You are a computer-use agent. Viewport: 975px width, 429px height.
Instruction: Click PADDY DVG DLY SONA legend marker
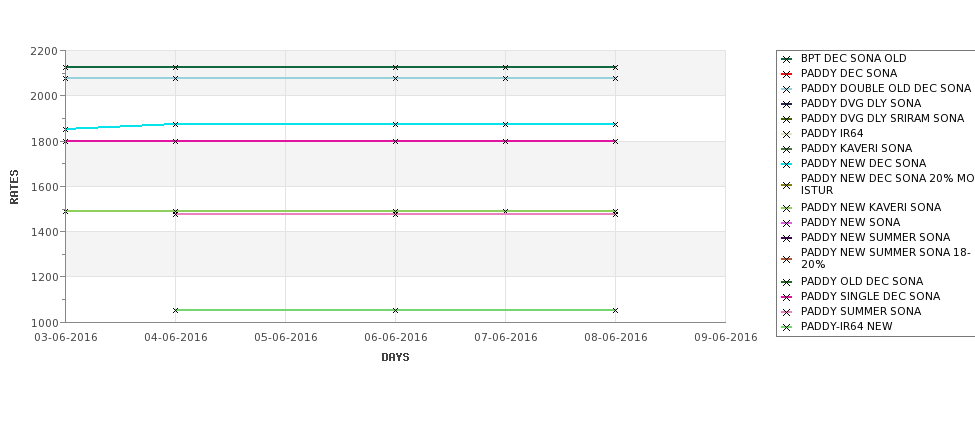(x=787, y=104)
